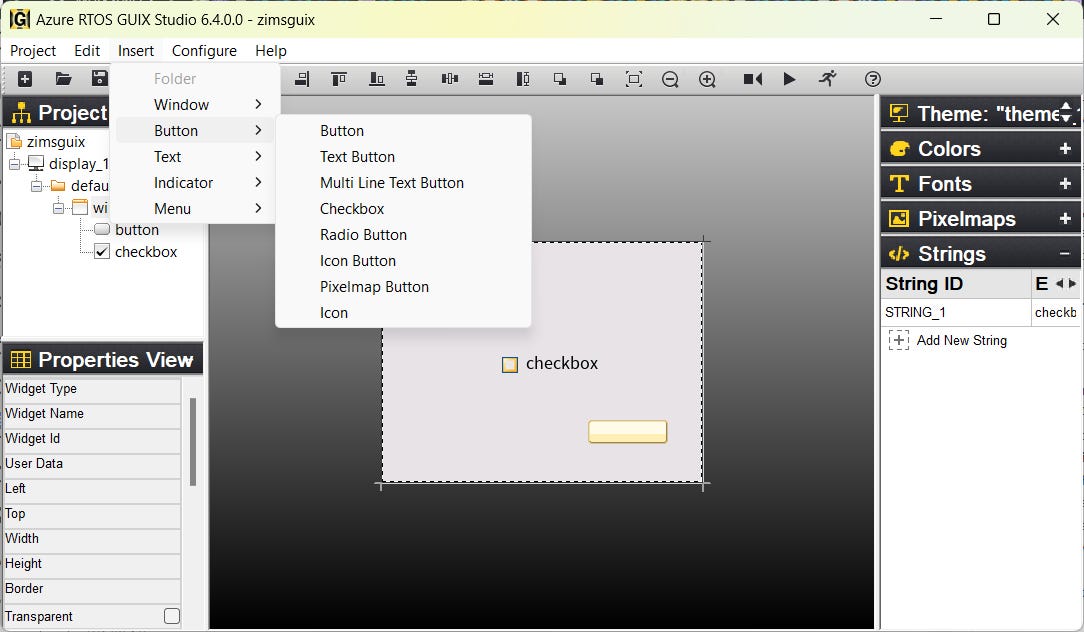Viewport: 1084px width, 632px height.
Task: Open help via question mark icon
Action: [872, 79]
